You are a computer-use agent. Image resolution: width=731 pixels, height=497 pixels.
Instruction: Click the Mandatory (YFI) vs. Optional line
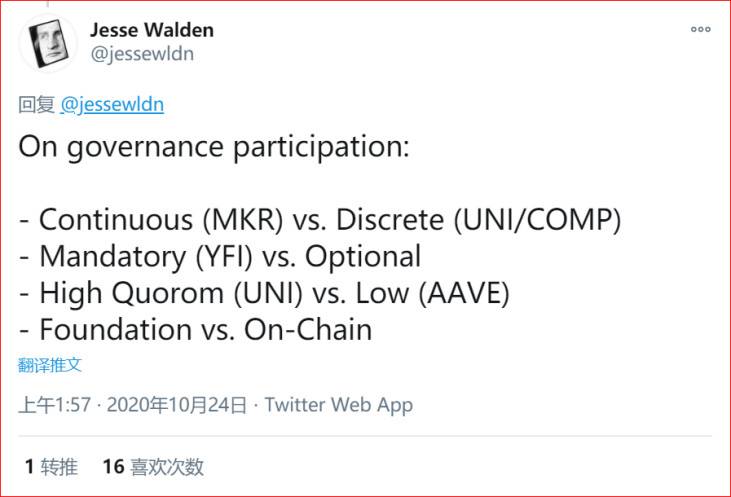point(220,256)
